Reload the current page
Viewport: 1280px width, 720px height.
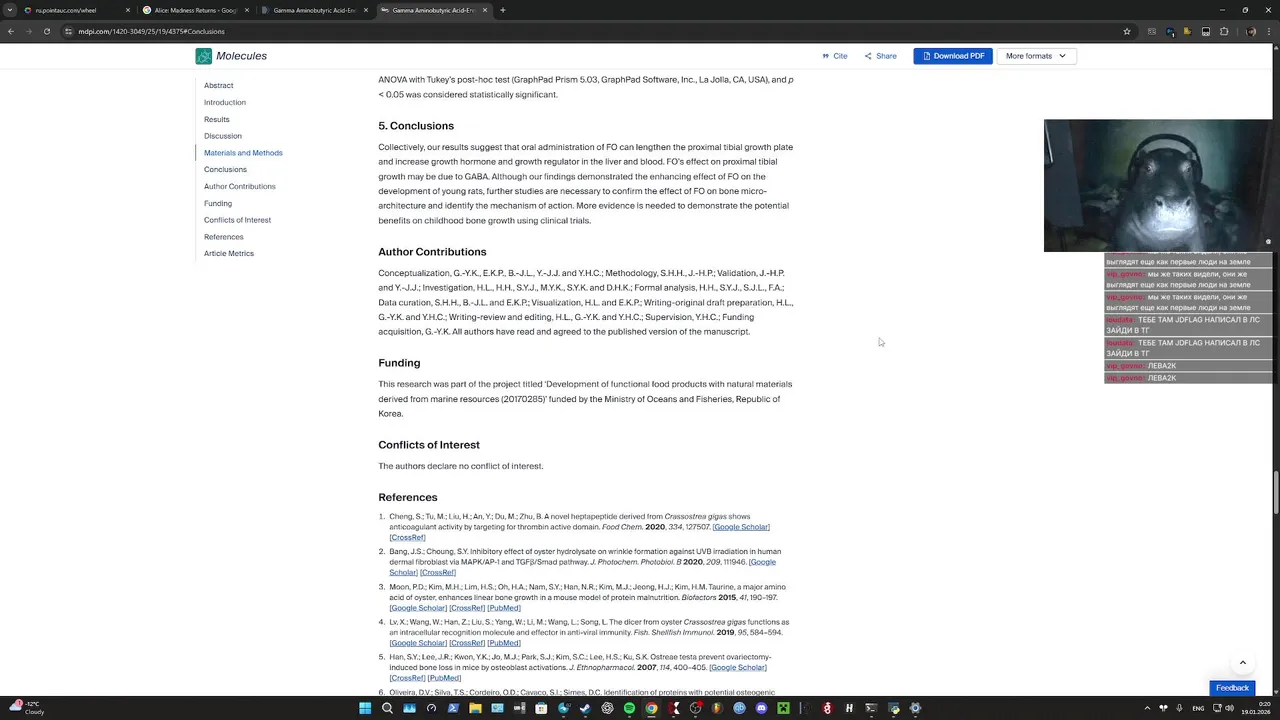point(47,31)
